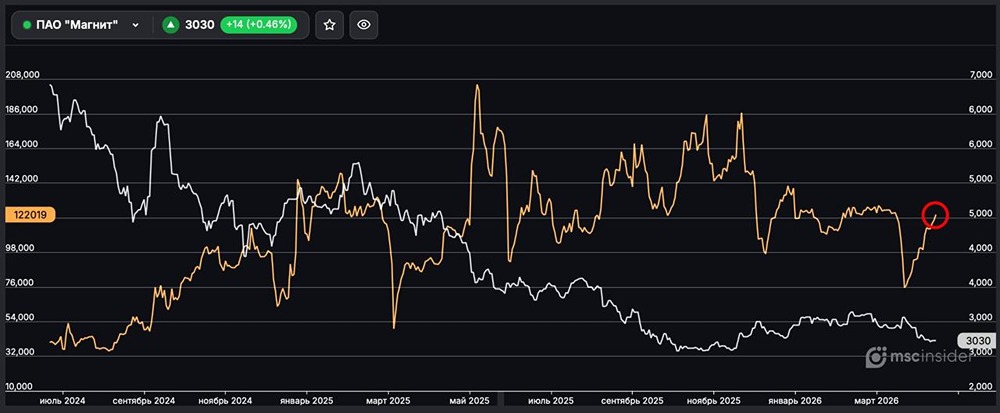Click сентябрь 2025 on time axis

(x=632, y=401)
